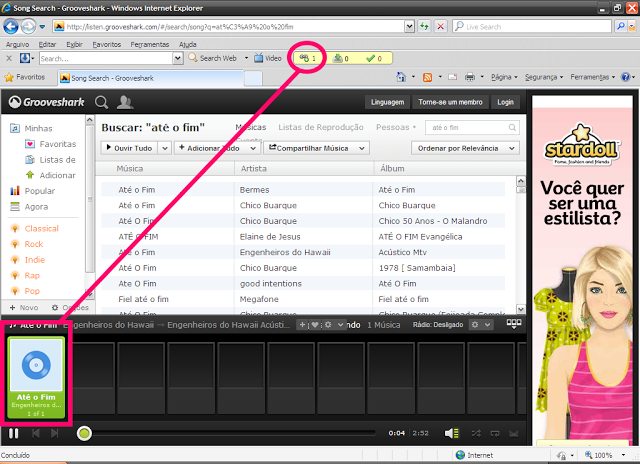Click the Grooveshark até o fim search field
Screen dimensions: 640x464
pos(472,127)
